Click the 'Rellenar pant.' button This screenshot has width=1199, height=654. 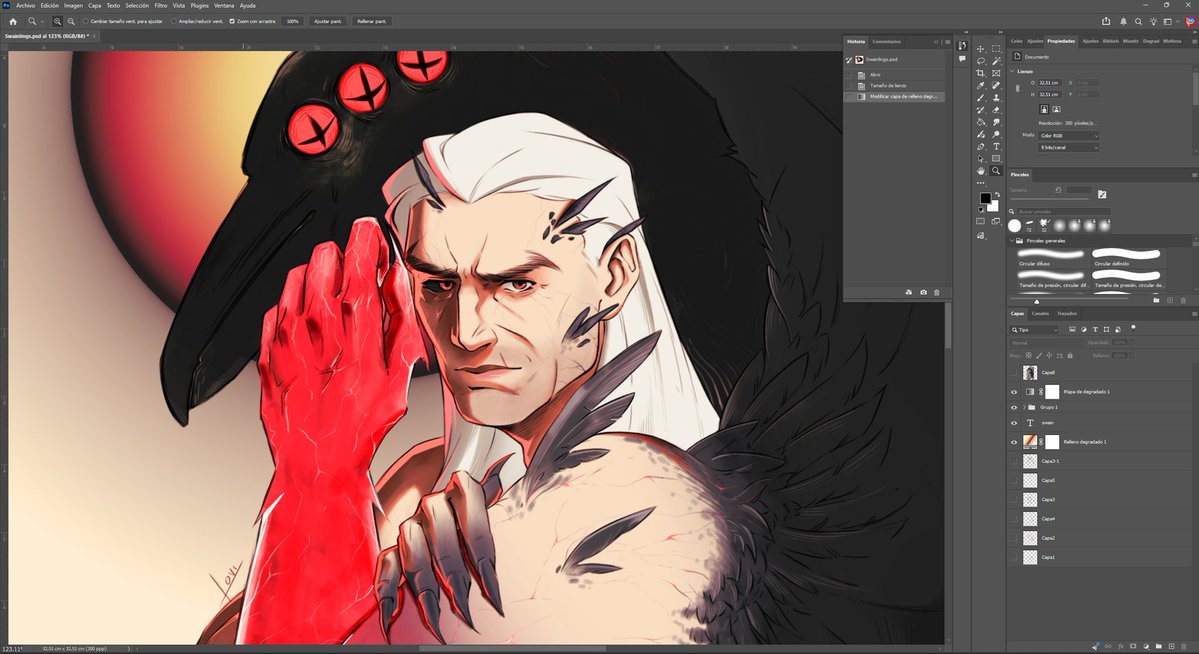[372, 21]
